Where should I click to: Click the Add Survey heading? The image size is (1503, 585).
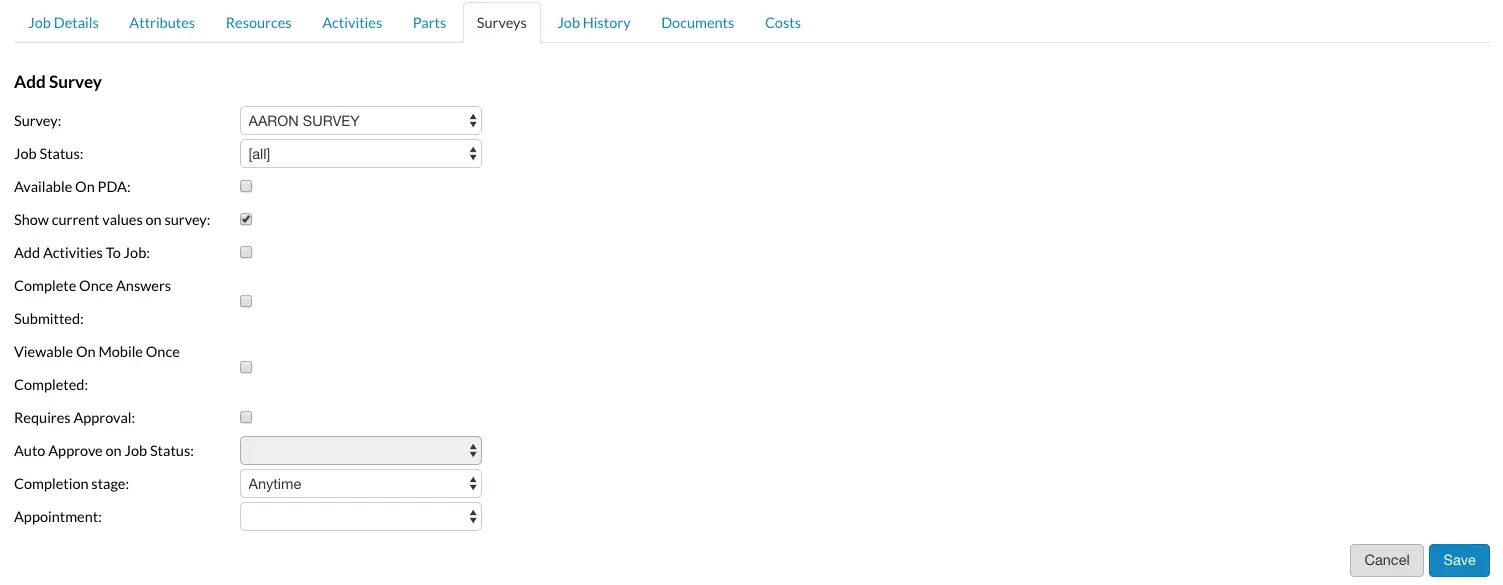[x=58, y=82]
